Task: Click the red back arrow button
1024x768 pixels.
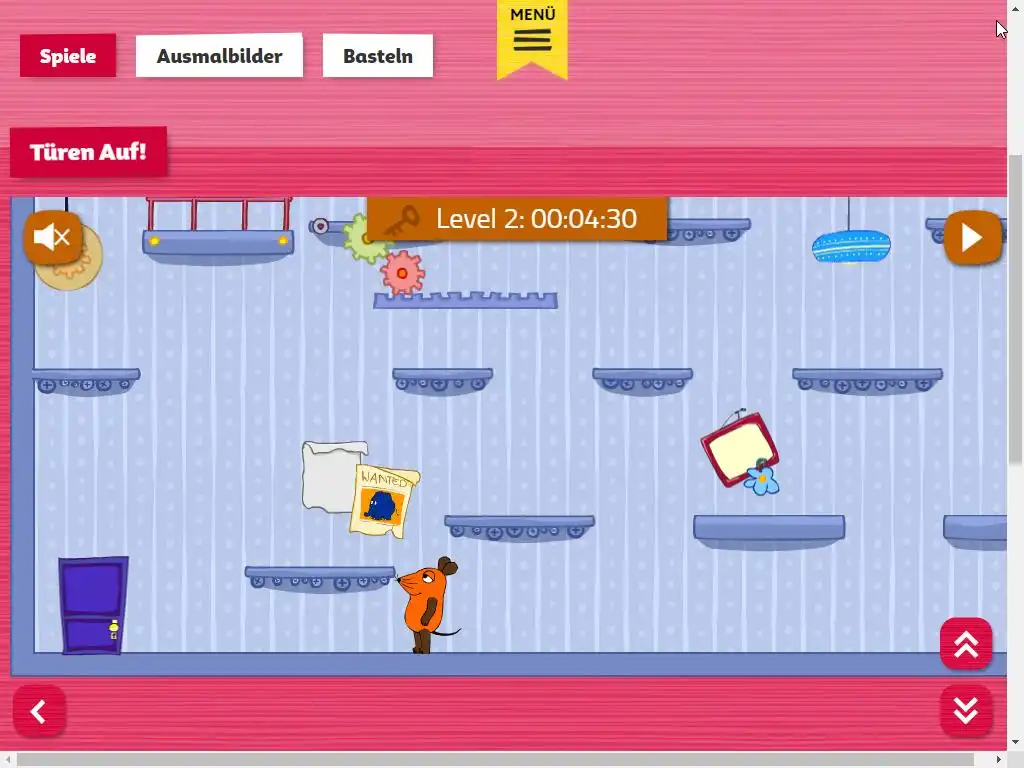Action: click(39, 711)
